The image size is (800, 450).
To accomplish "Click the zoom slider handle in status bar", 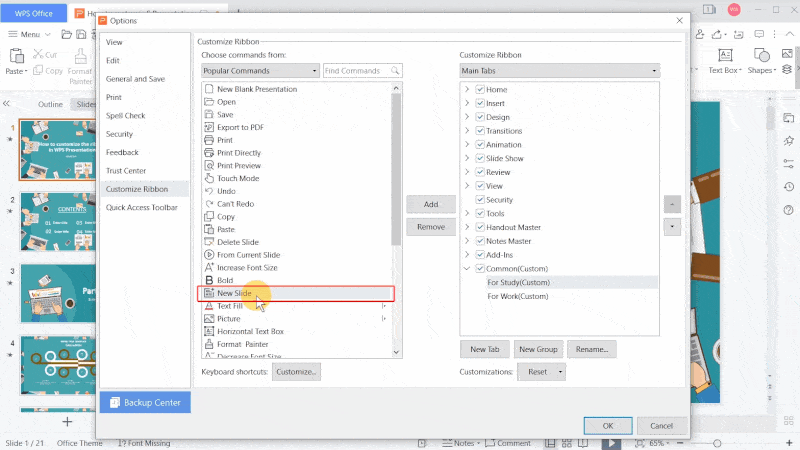I will pyautogui.click(x=717, y=443).
